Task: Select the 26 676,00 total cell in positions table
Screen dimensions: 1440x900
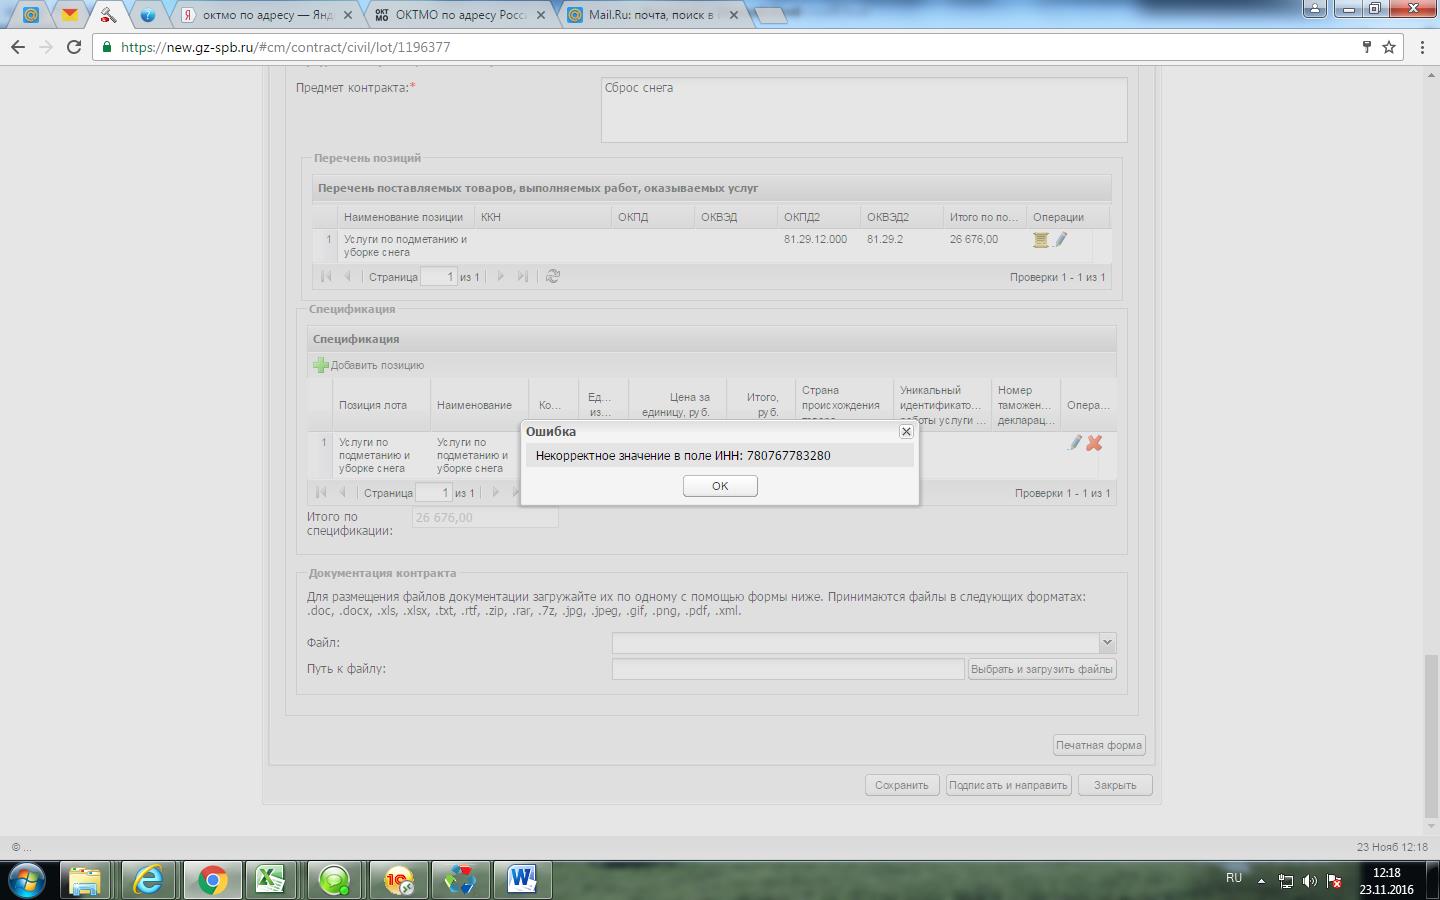Action: pyautogui.click(x=974, y=239)
